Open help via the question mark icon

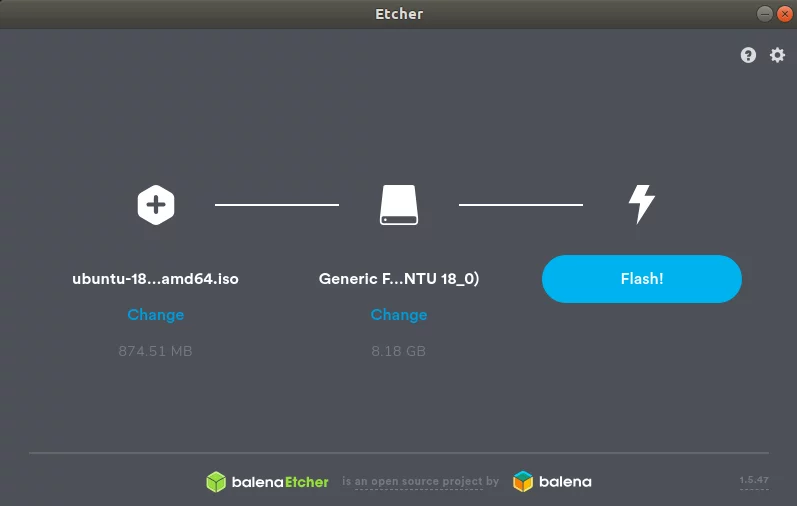[x=748, y=55]
